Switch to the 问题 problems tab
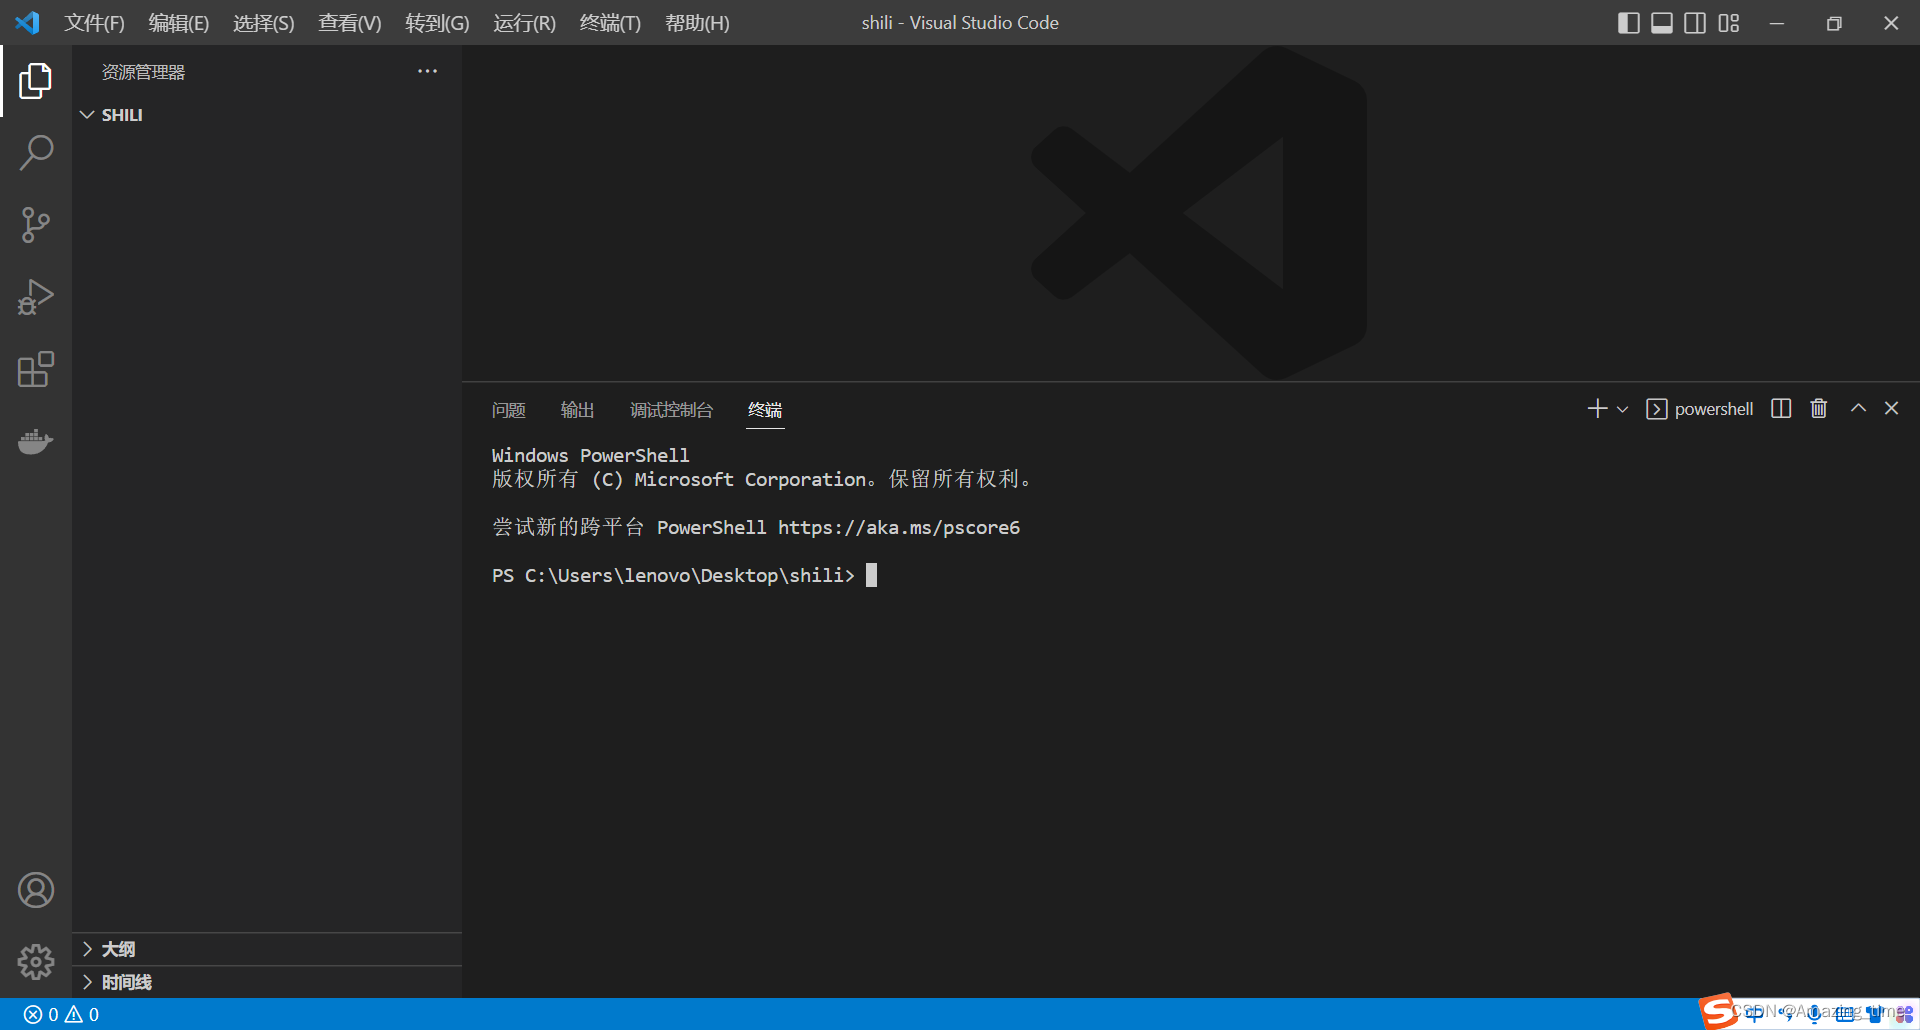Image resolution: width=1920 pixels, height=1030 pixels. (x=508, y=410)
